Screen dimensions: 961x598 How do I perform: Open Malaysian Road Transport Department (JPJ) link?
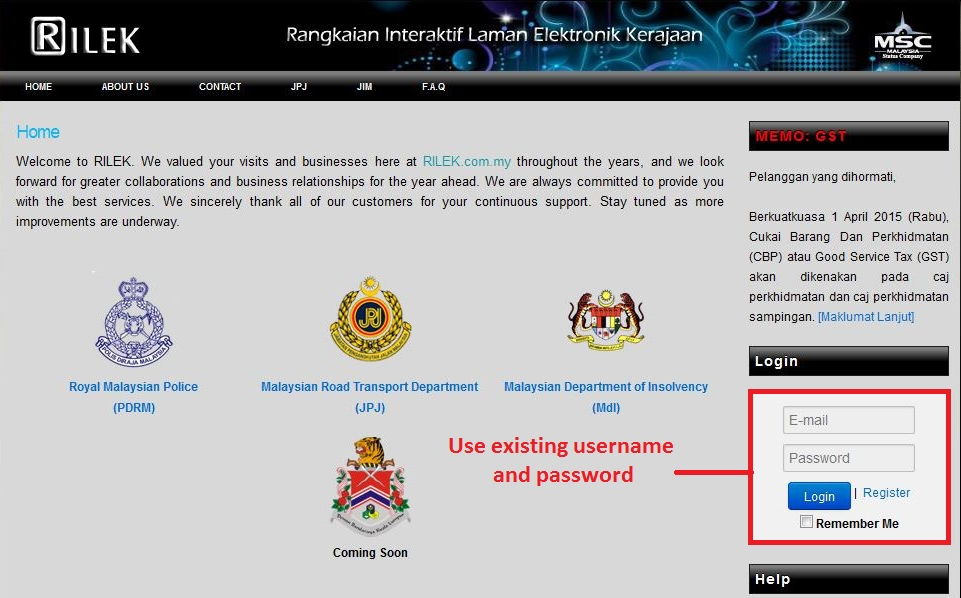pyautogui.click(x=370, y=397)
